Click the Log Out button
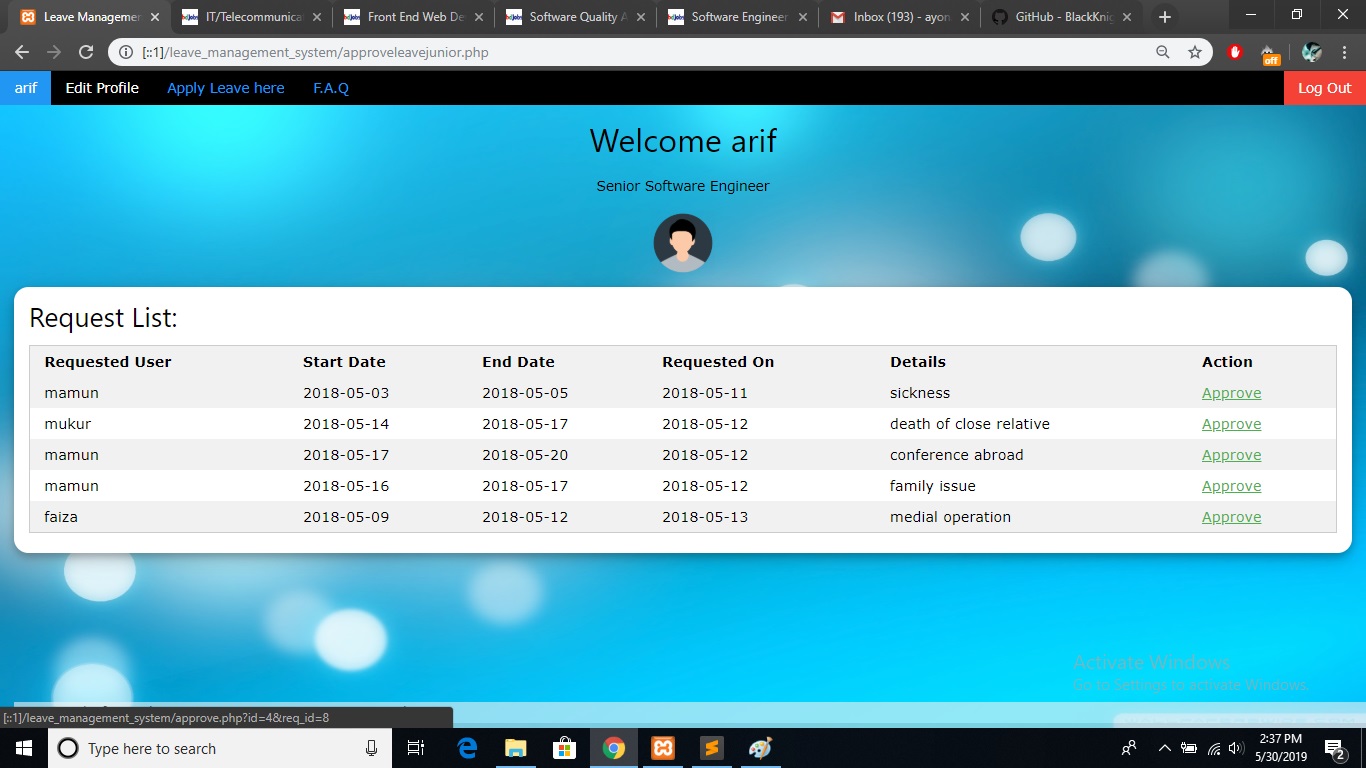The width and height of the screenshot is (1366, 768). pos(1324,88)
